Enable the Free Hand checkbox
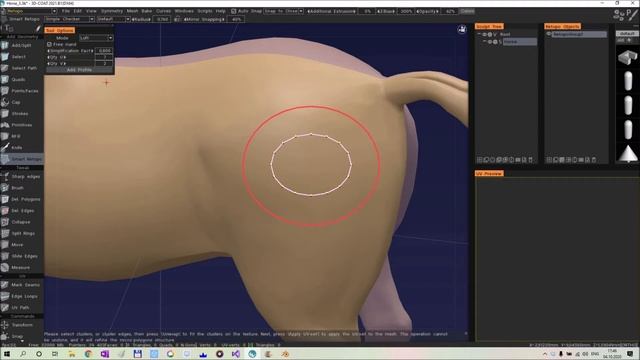The image size is (640, 360). click(49, 44)
